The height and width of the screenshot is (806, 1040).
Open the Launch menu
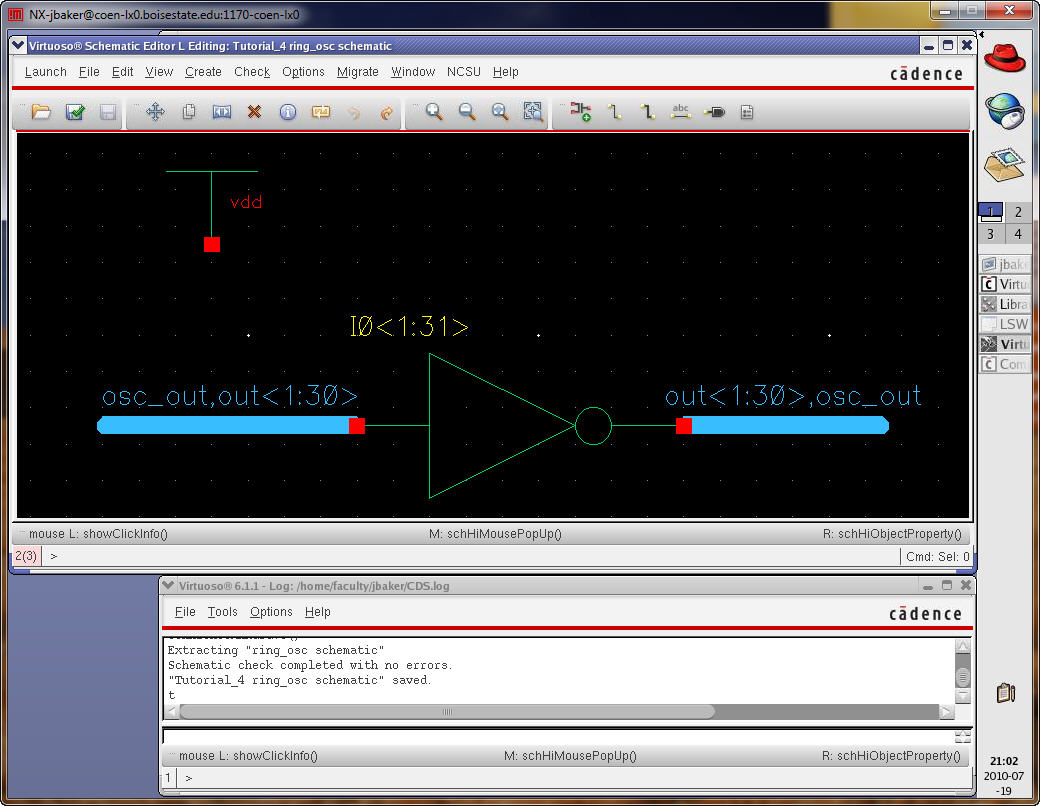pyautogui.click(x=45, y=72)
